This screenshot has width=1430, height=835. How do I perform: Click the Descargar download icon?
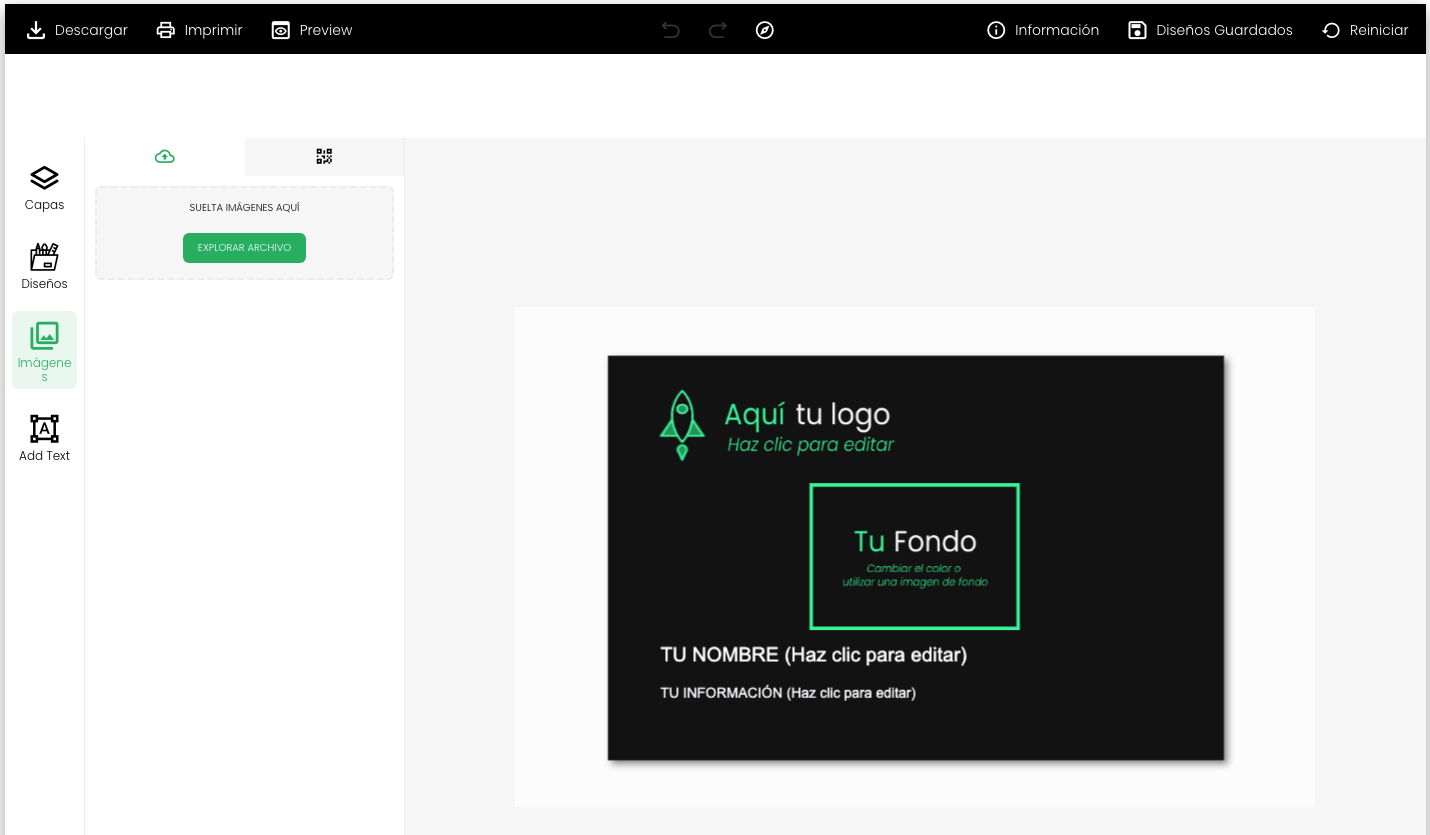[36, 30]
